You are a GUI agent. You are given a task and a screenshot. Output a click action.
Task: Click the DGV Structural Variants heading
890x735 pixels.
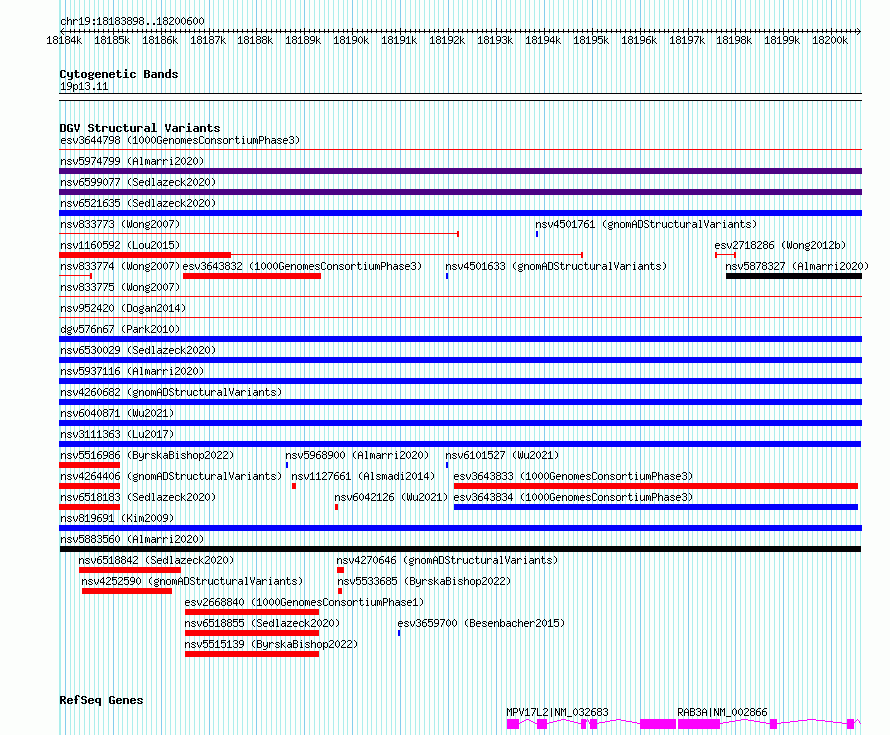point(140,128)
